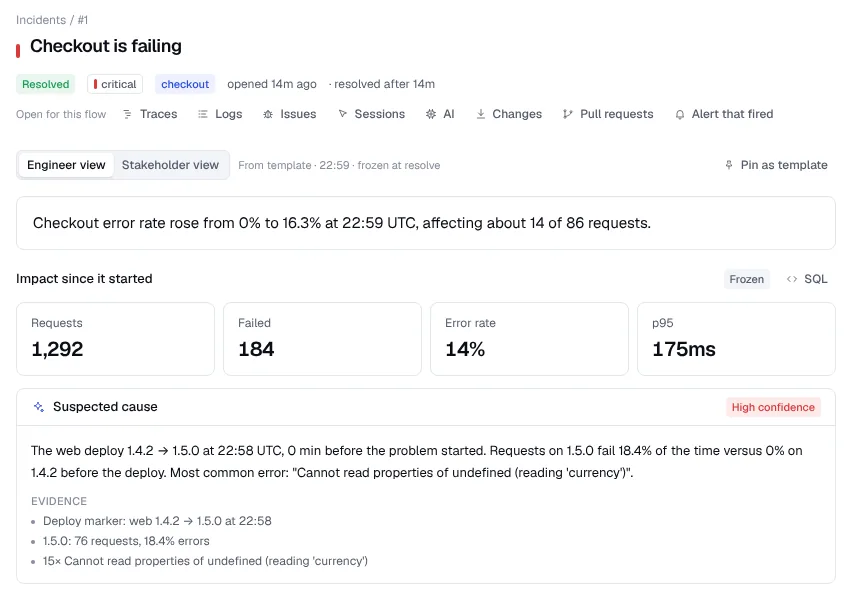Click the checkout error rate summary sentence
852x590 pixels.
[x=342, y=223]
